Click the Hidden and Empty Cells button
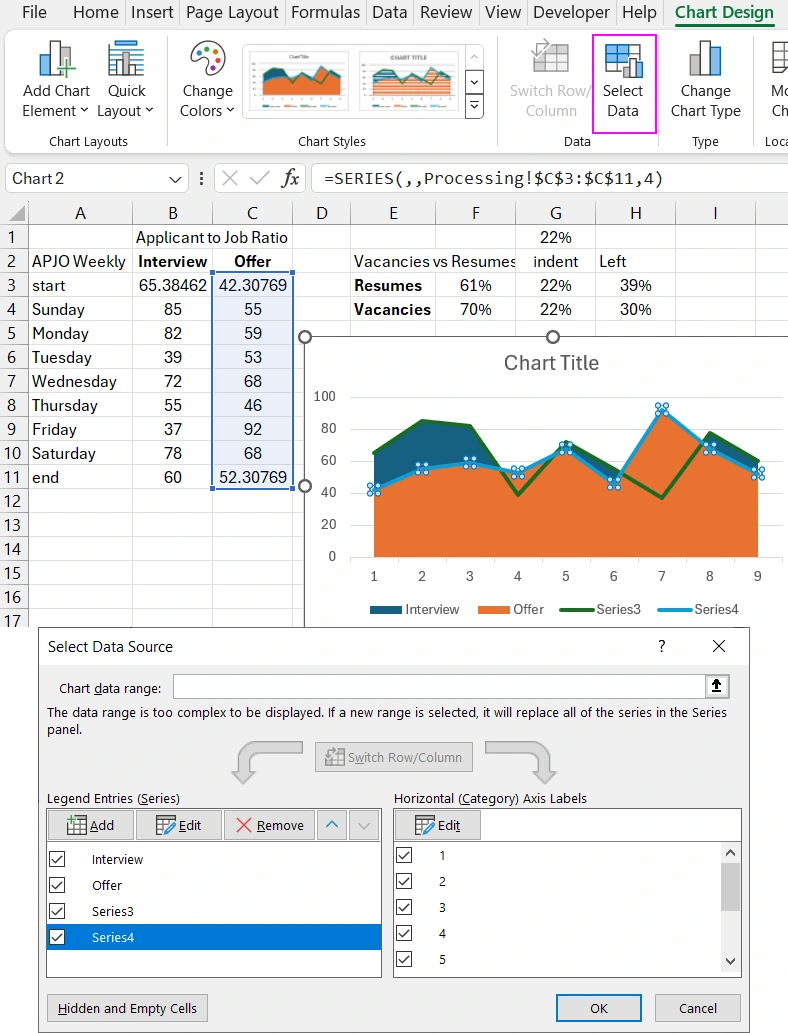 (127, 1008)
